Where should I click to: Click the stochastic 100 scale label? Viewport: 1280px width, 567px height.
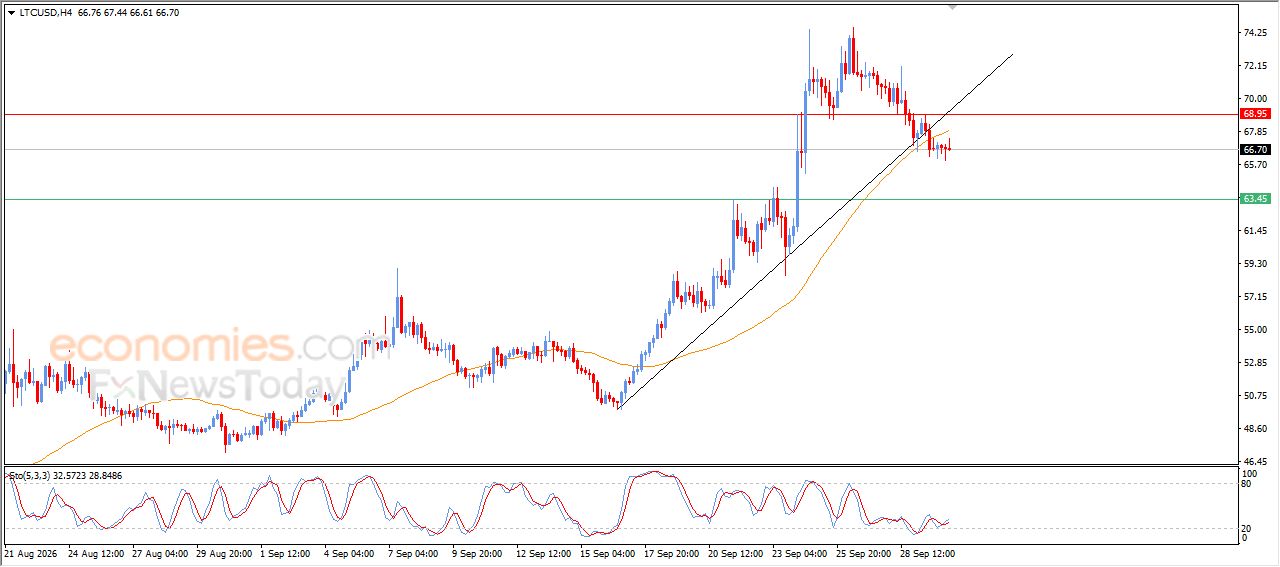[1250, 472]
